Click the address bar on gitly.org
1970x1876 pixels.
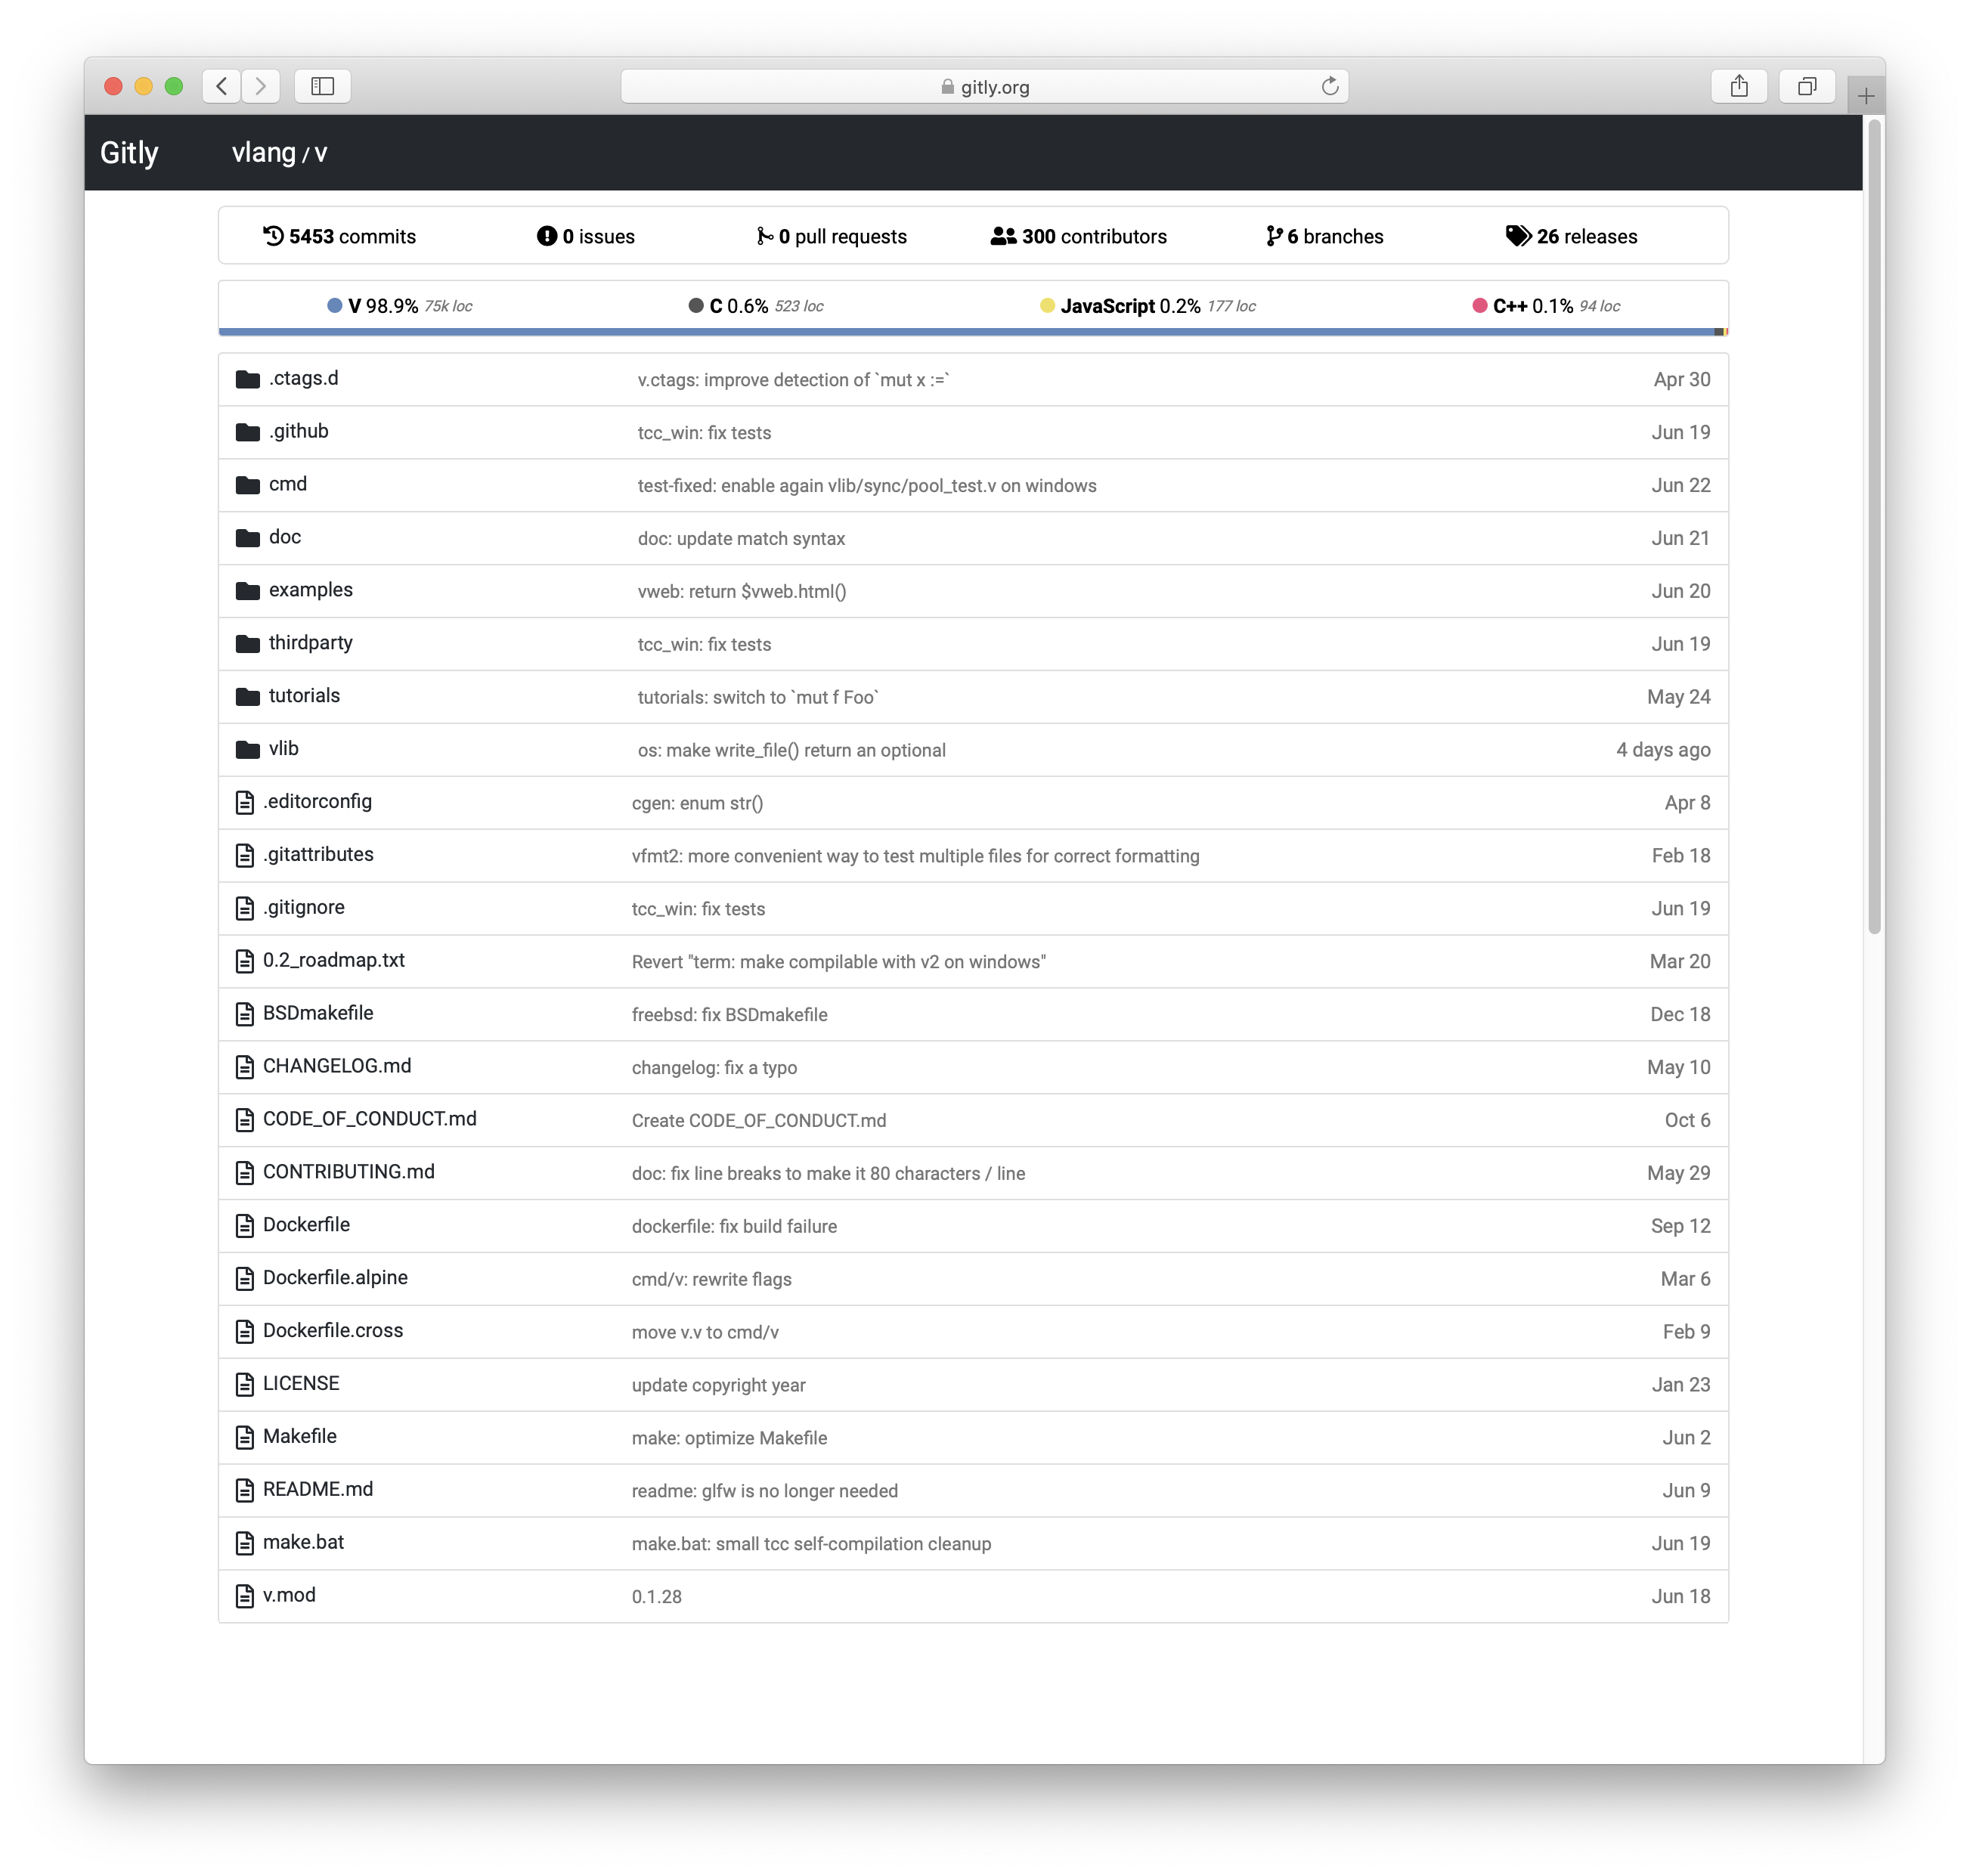985,88
